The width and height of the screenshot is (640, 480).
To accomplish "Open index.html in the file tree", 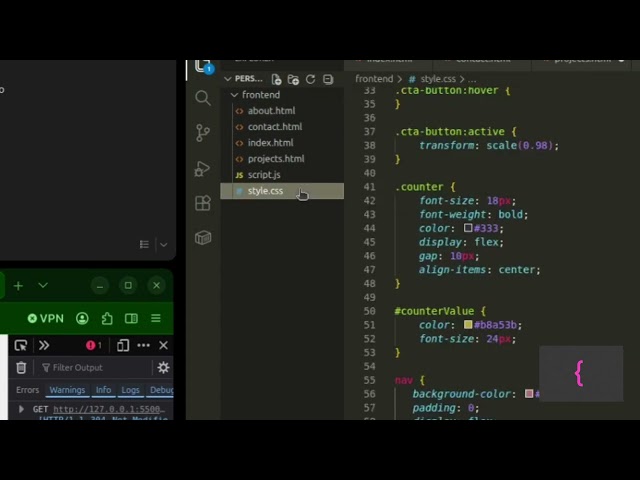I will tap(270, 143).
